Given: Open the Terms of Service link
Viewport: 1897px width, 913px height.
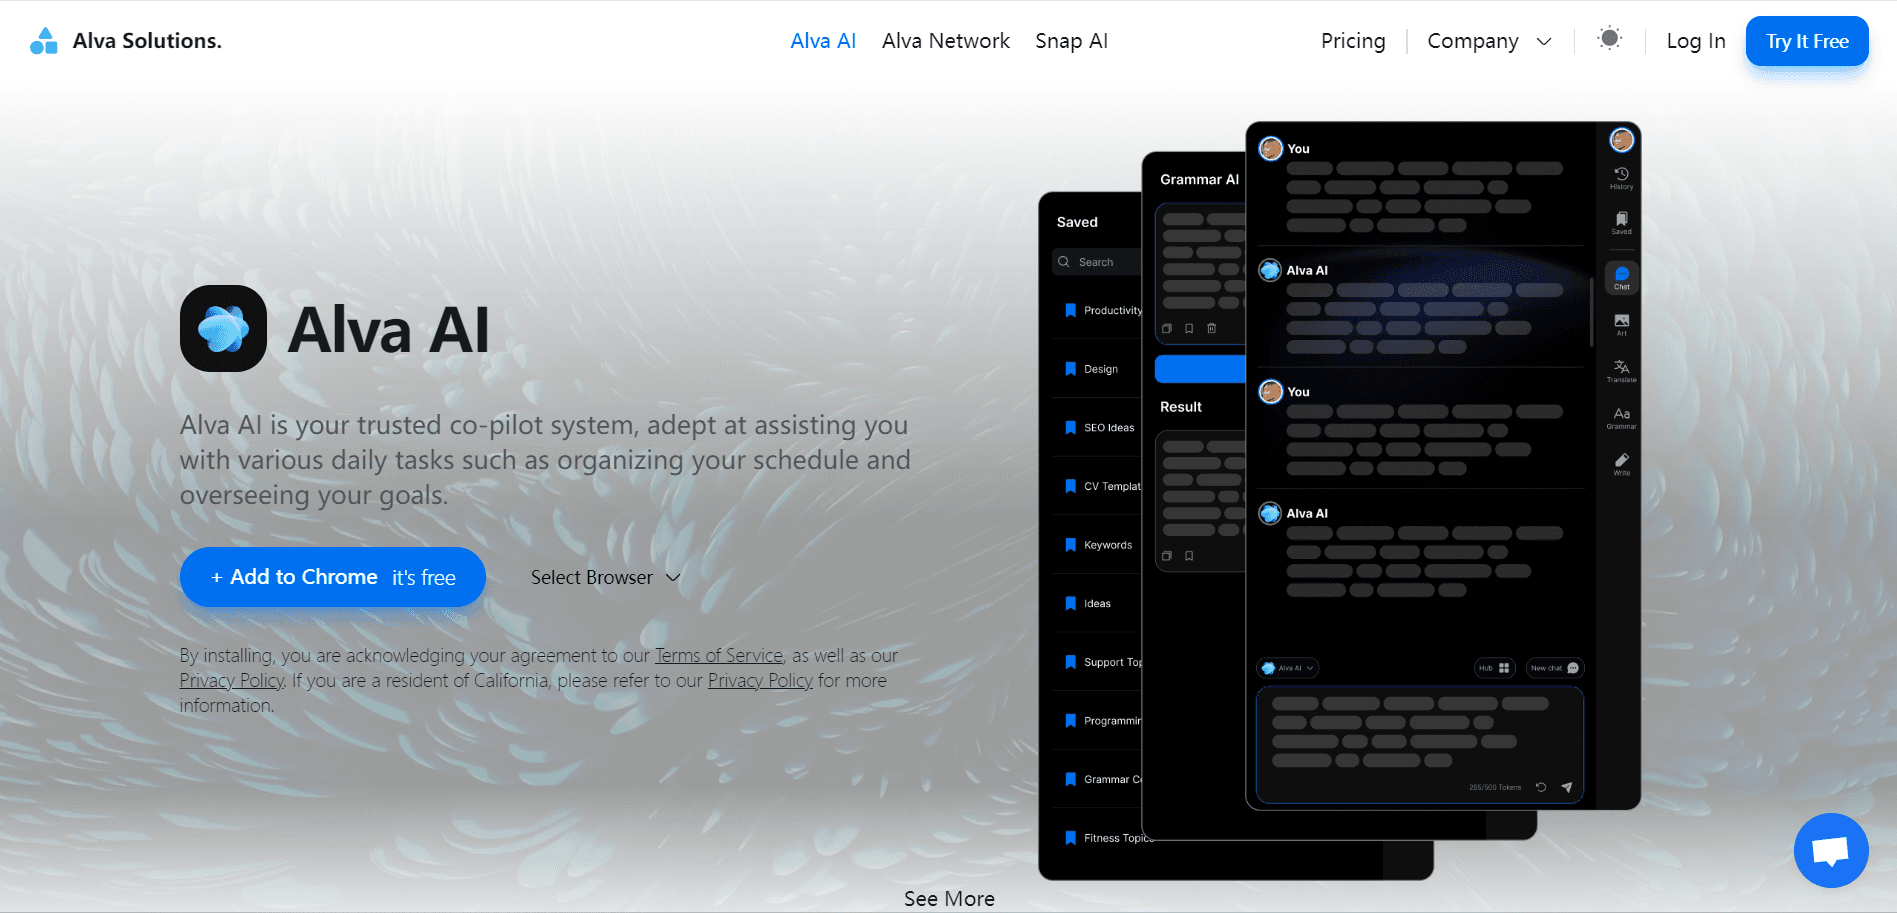Looking at the screenshot, I should (x=719, y=655).
